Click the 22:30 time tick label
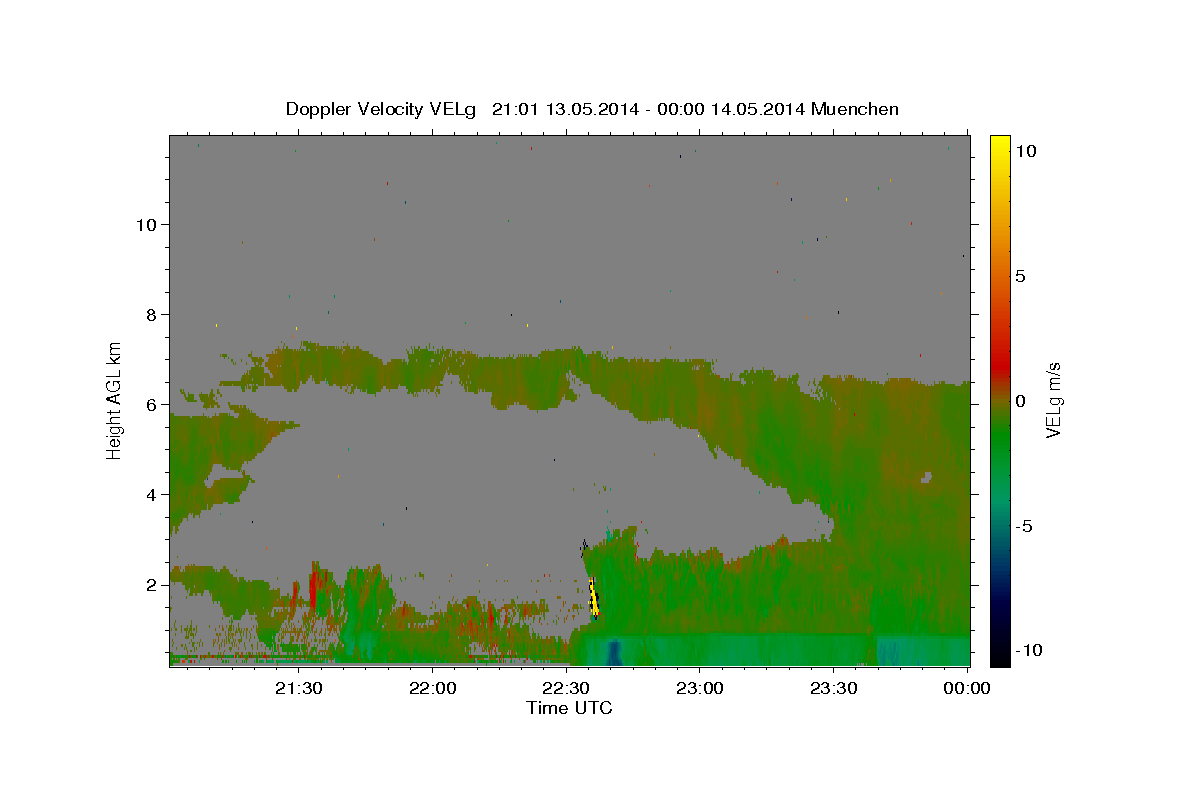This screenshot has height=800, width=1200. [566, 688]
